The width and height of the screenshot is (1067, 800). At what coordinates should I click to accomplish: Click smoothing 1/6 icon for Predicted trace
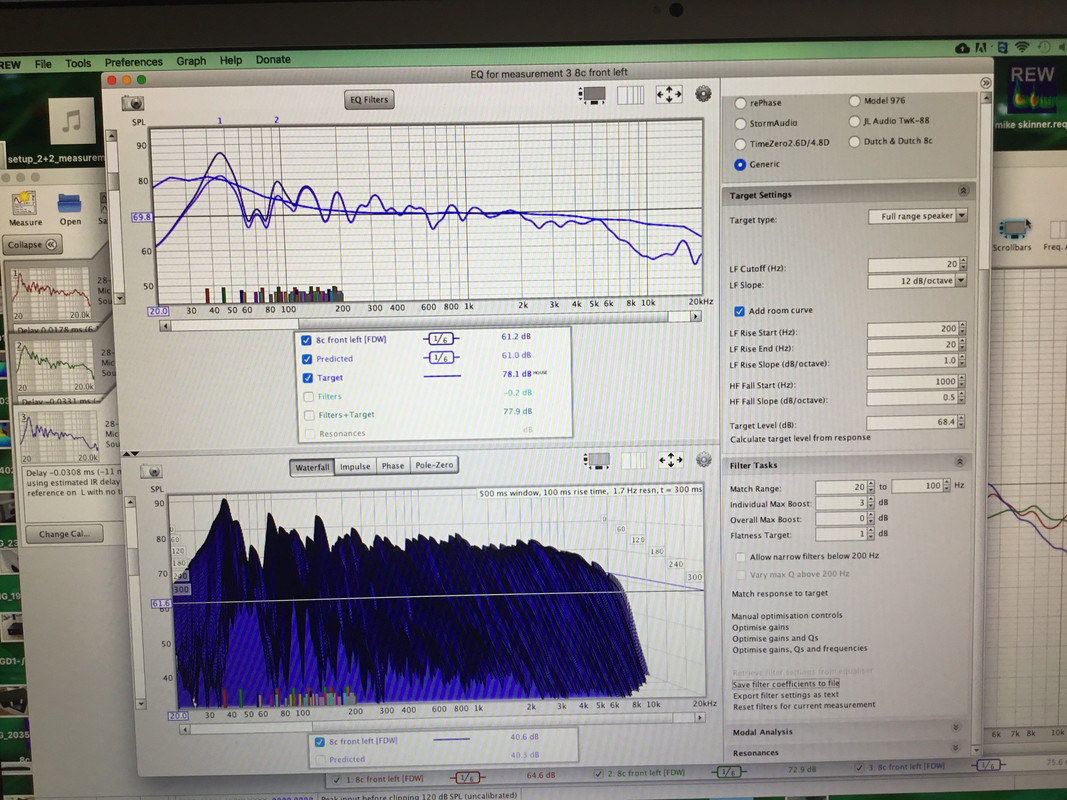click(440, 357)
